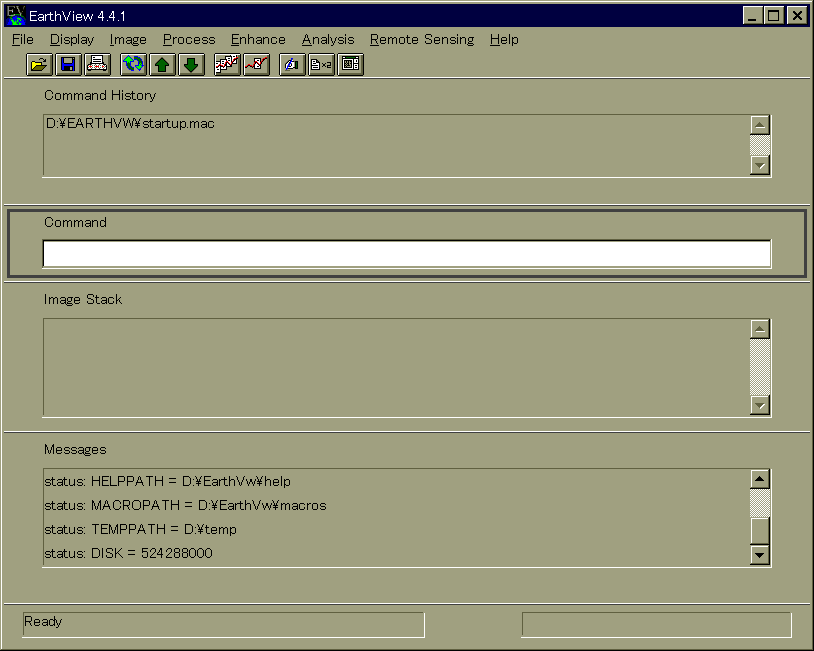Open the Image menu
This screenshot has width=814, height=651.
click(x=128, y=39)
